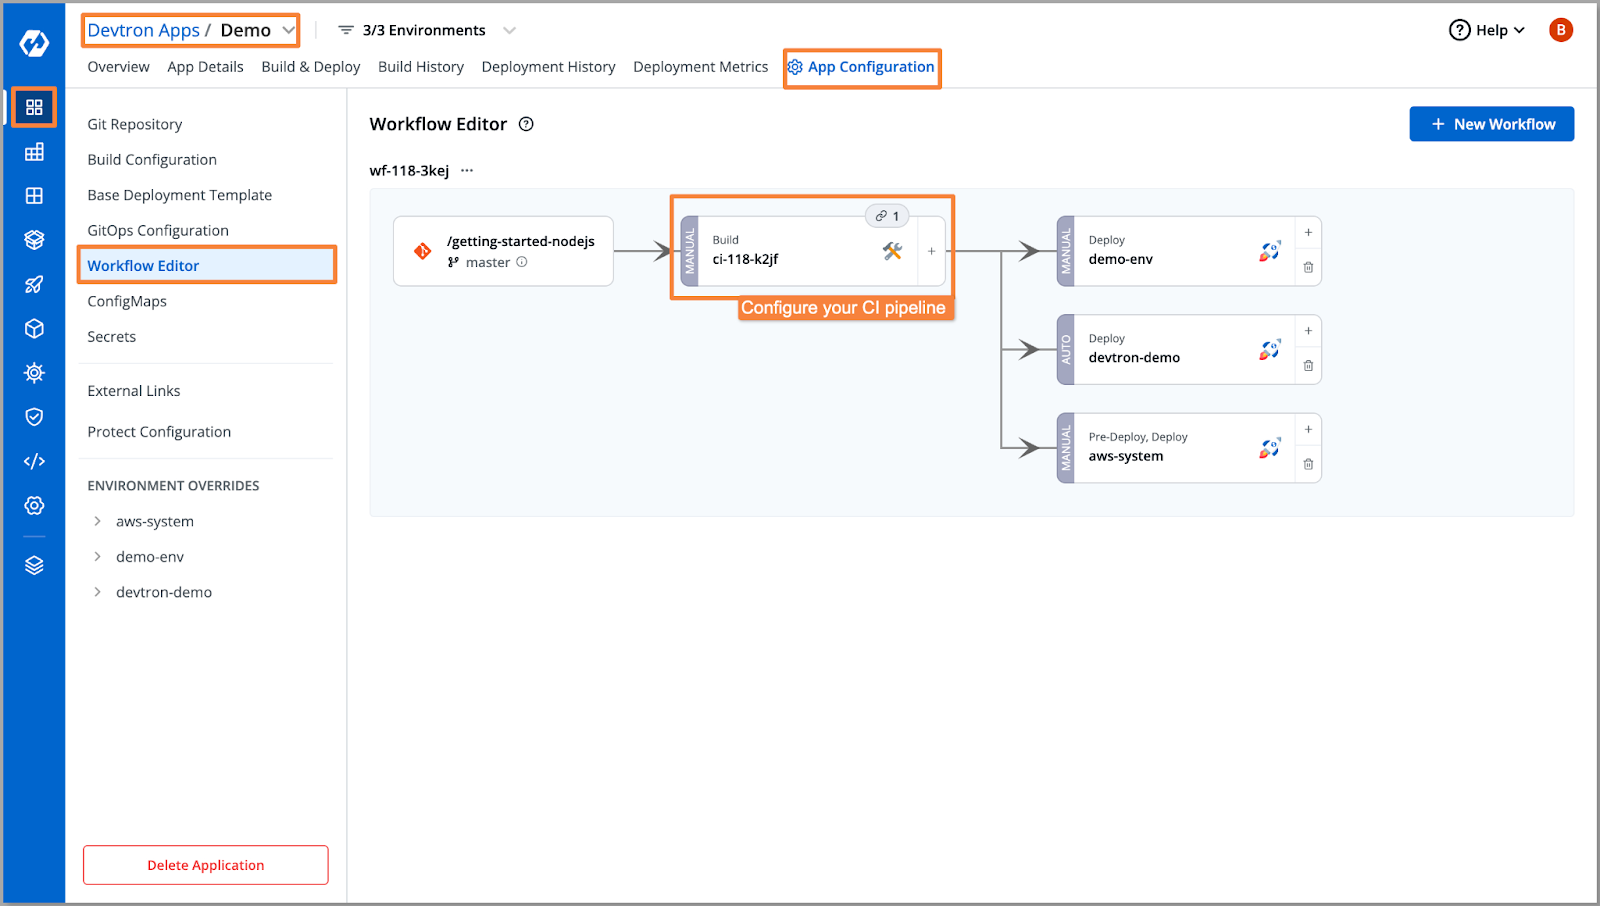
Task: Switch to the Build & Deploy tab
Action: click(311, 67)
